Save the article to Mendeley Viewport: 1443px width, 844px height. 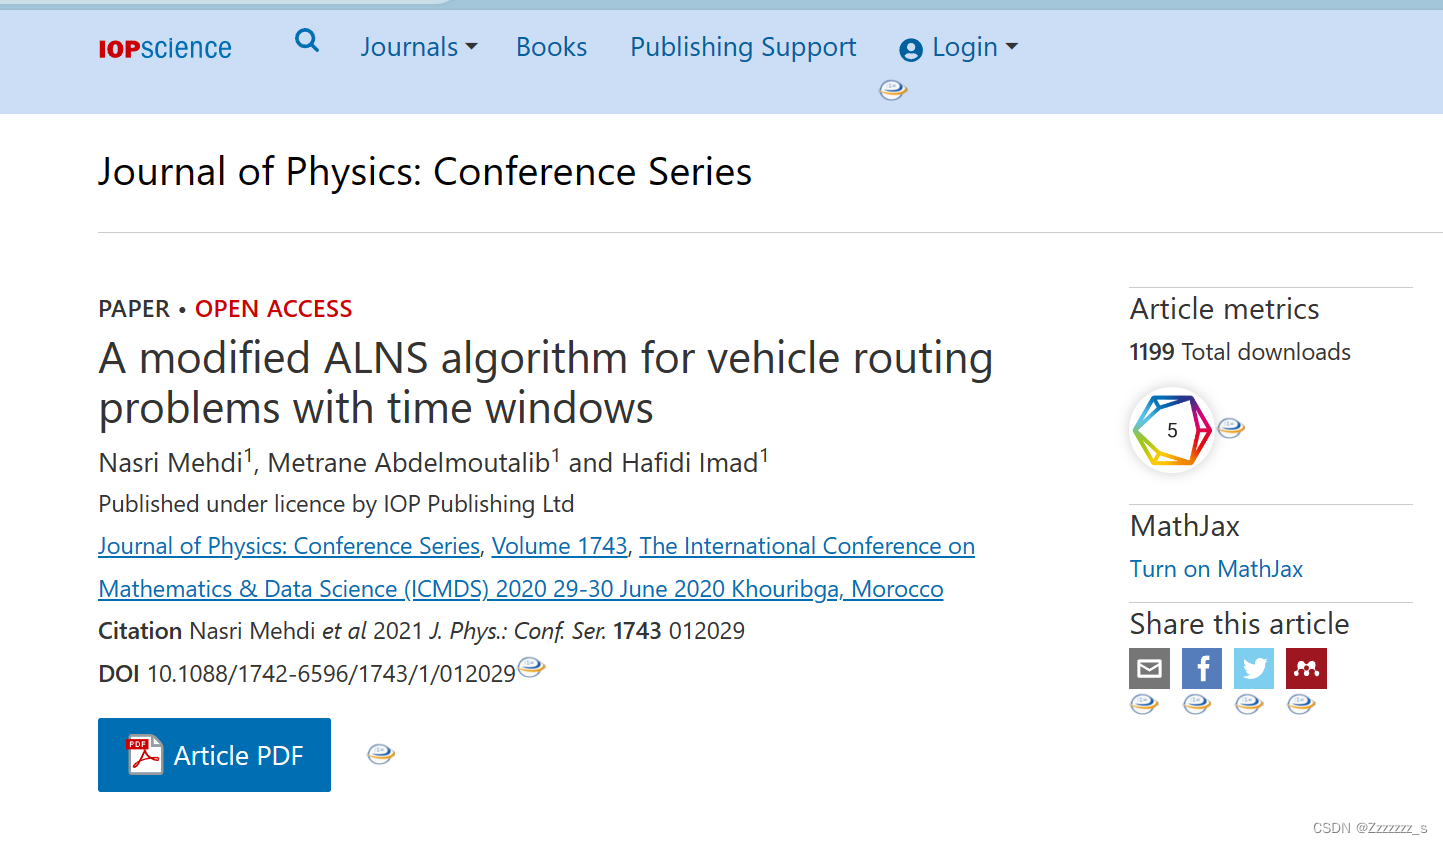[1305, 668]
